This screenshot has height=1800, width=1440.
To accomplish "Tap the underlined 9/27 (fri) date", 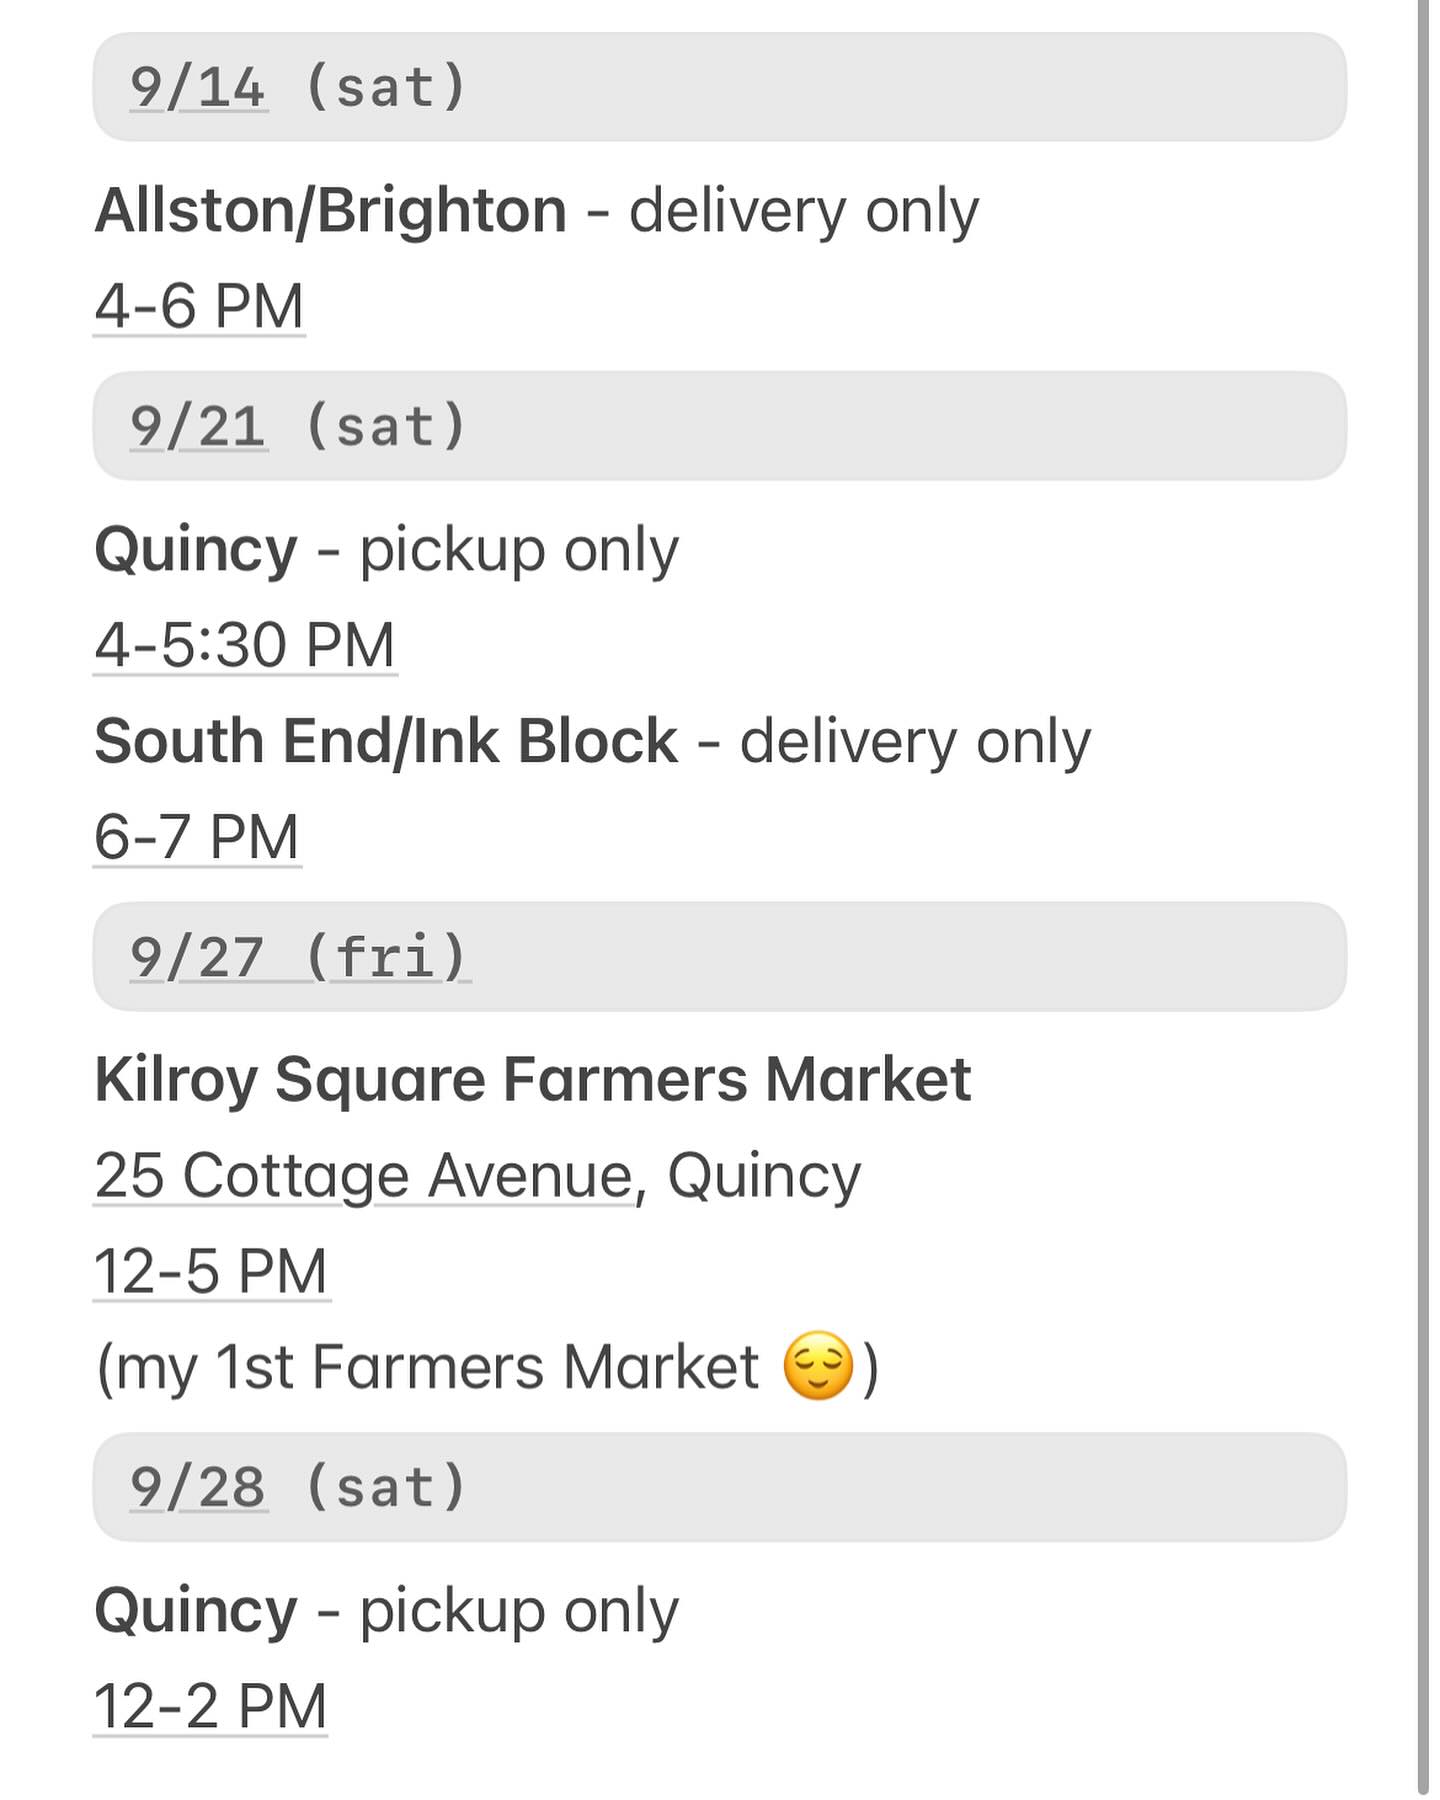I will pos(300,957).
